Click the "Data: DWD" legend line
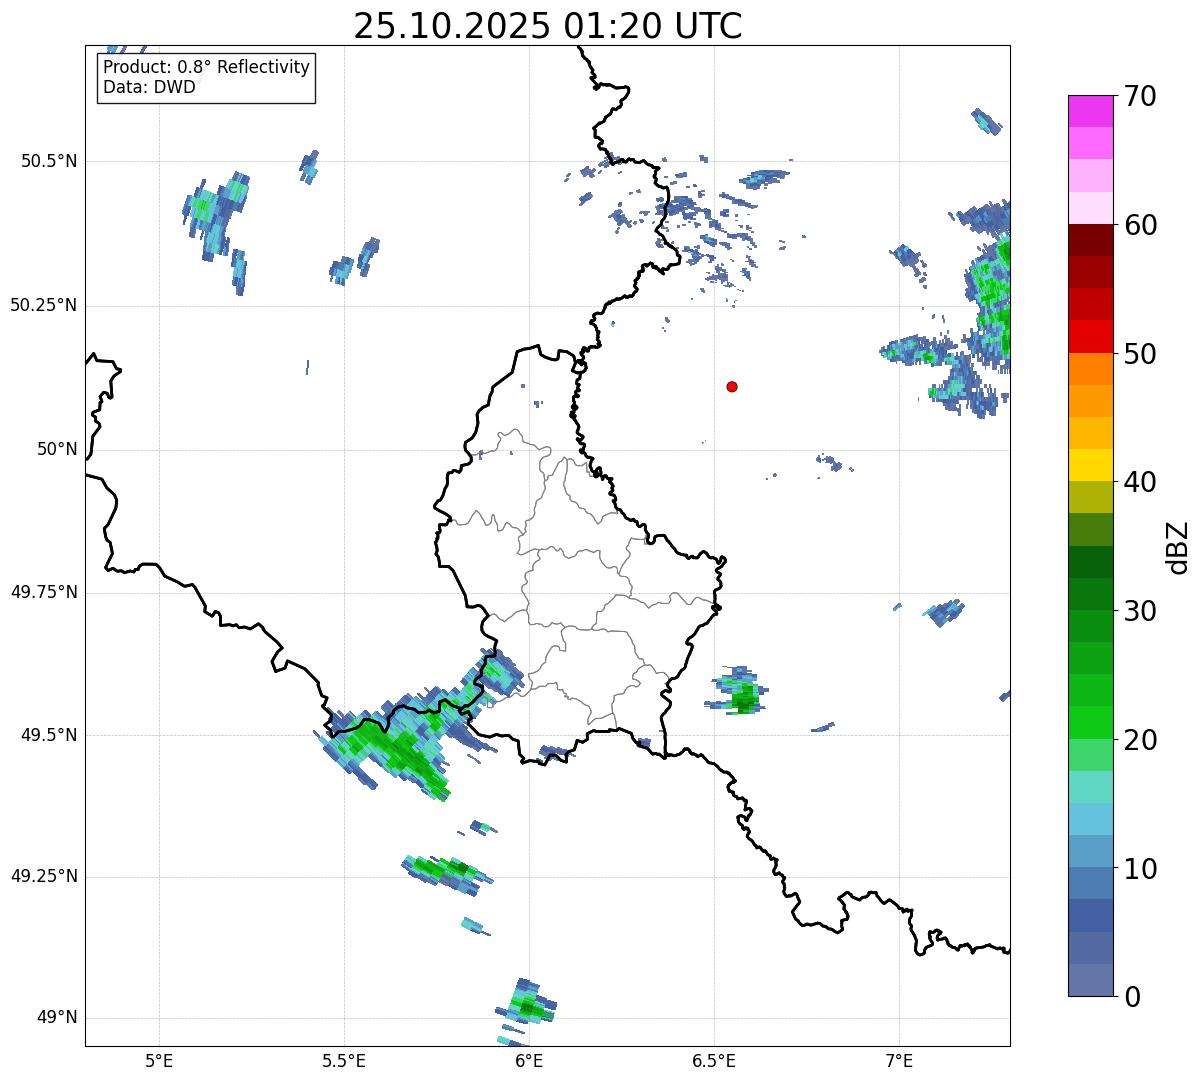 [149, 87]
